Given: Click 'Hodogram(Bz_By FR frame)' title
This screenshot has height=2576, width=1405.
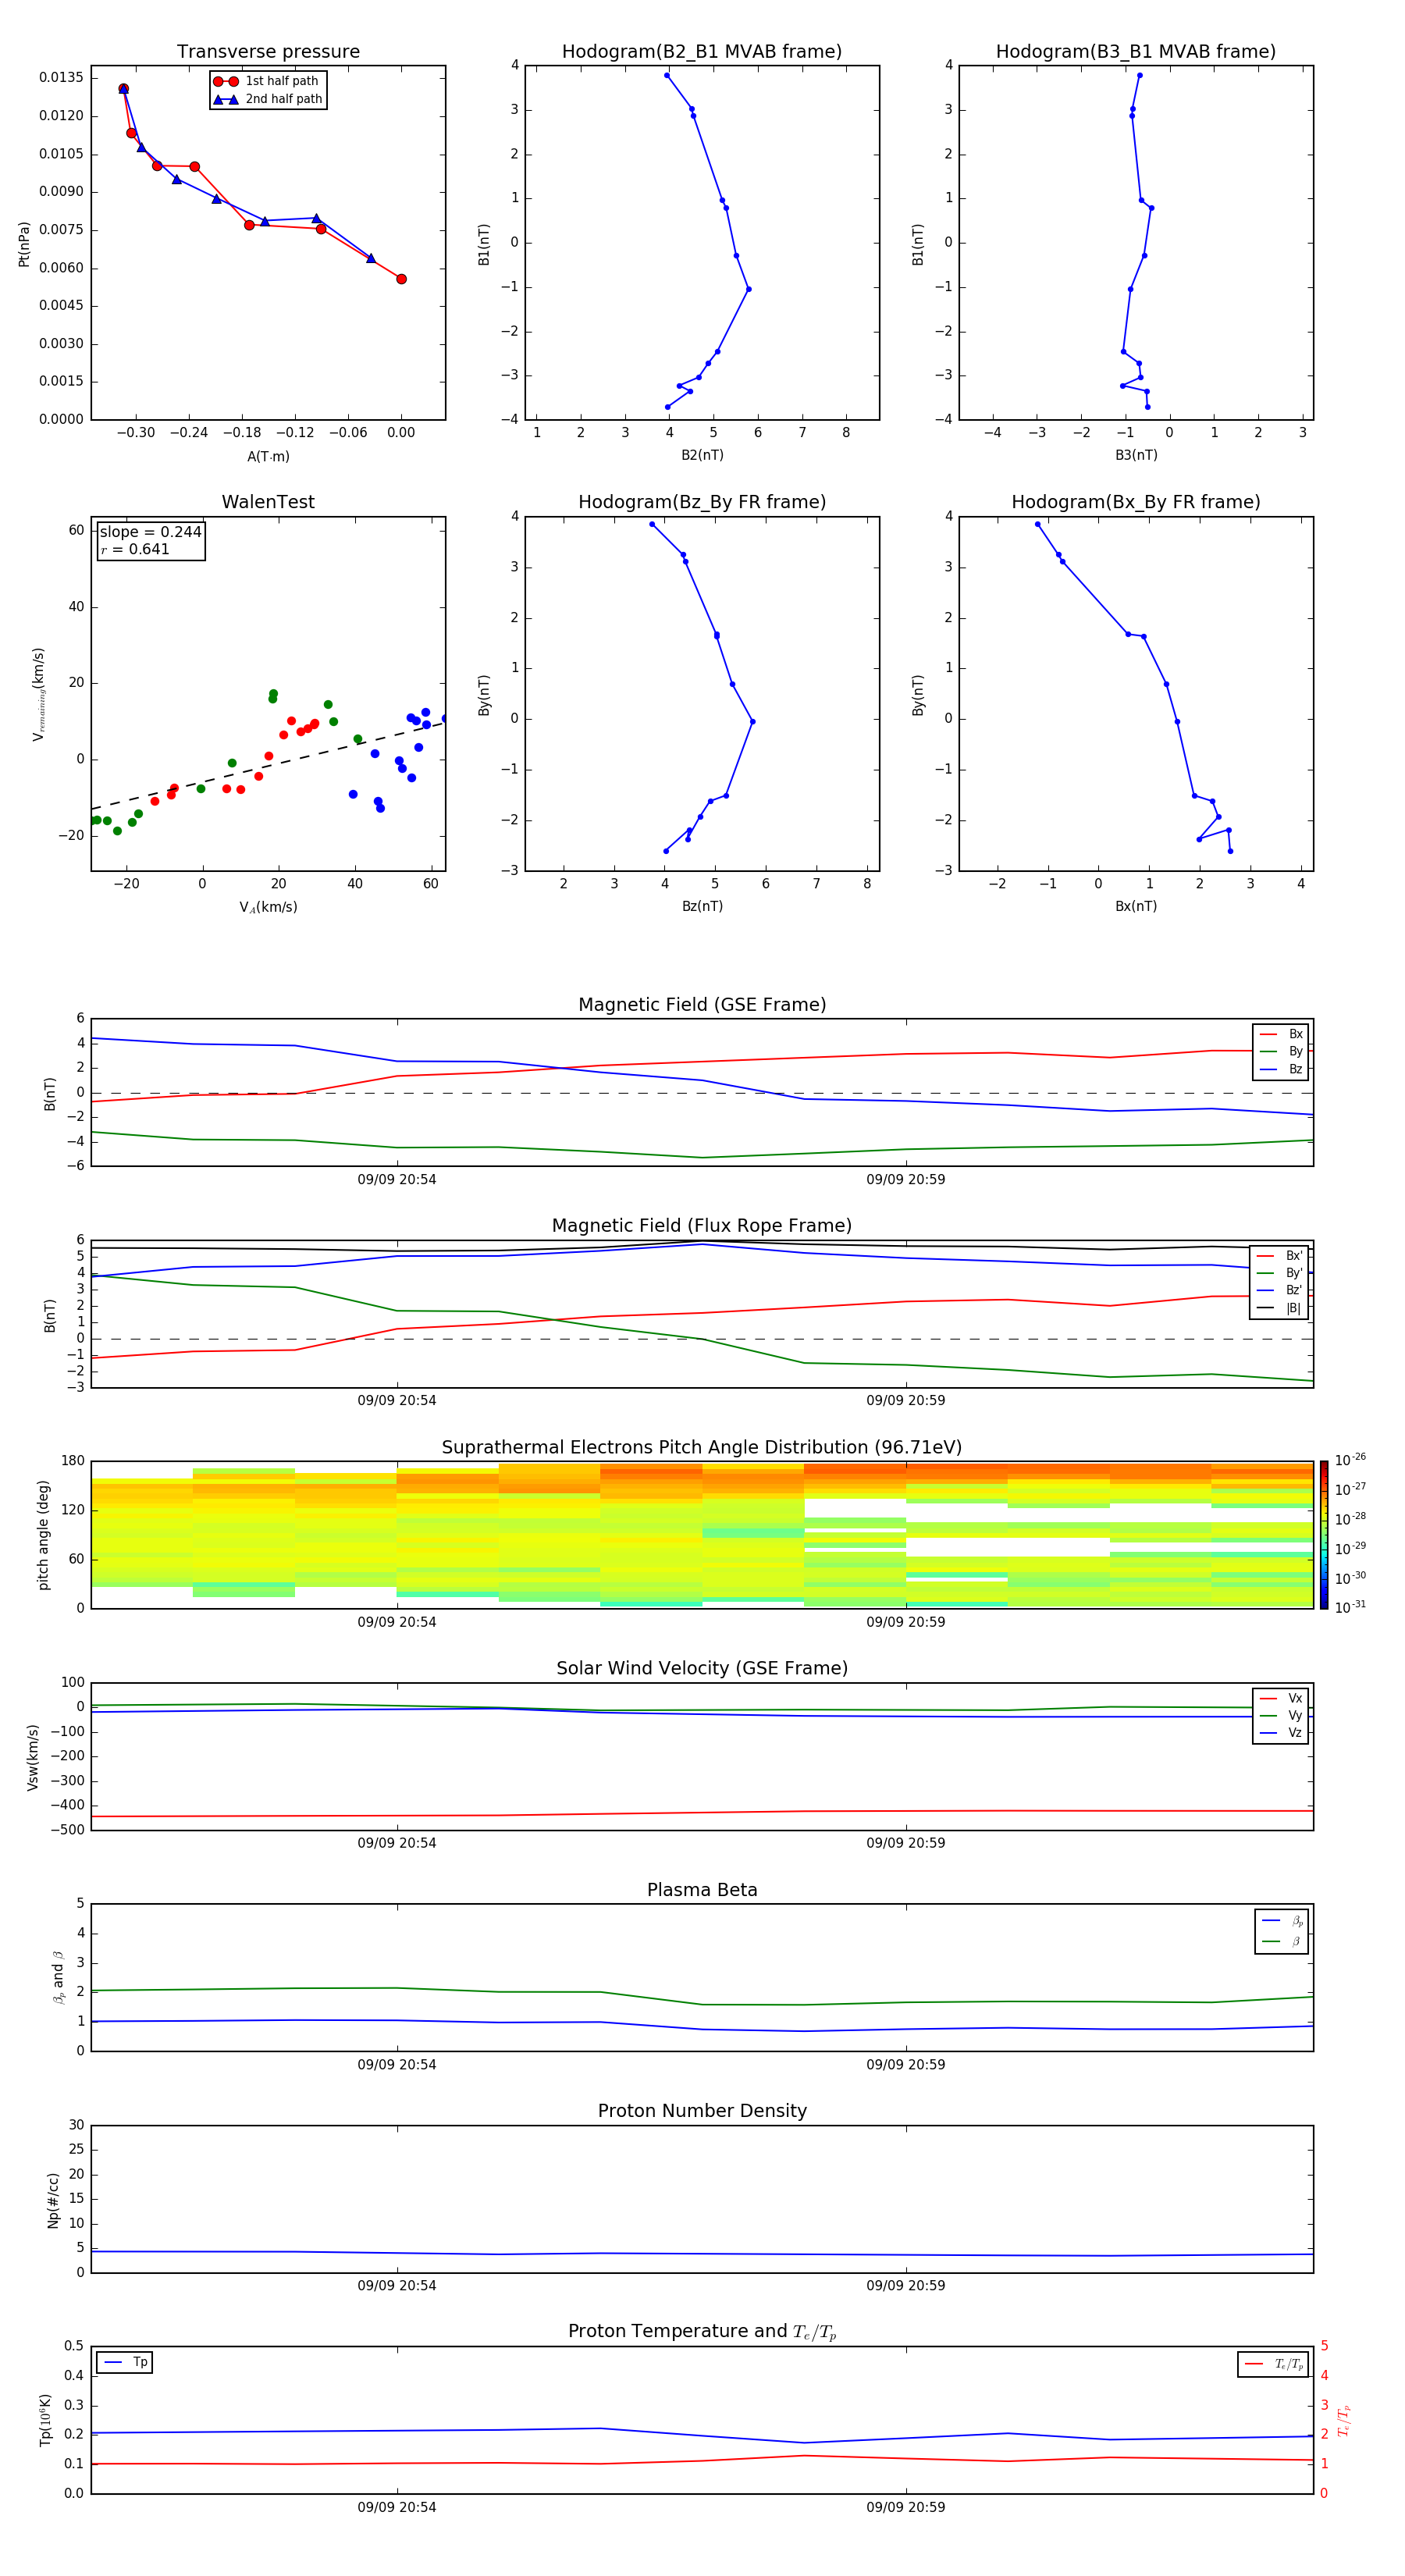Looking at the screenshot, I should (x=702, y=502).
